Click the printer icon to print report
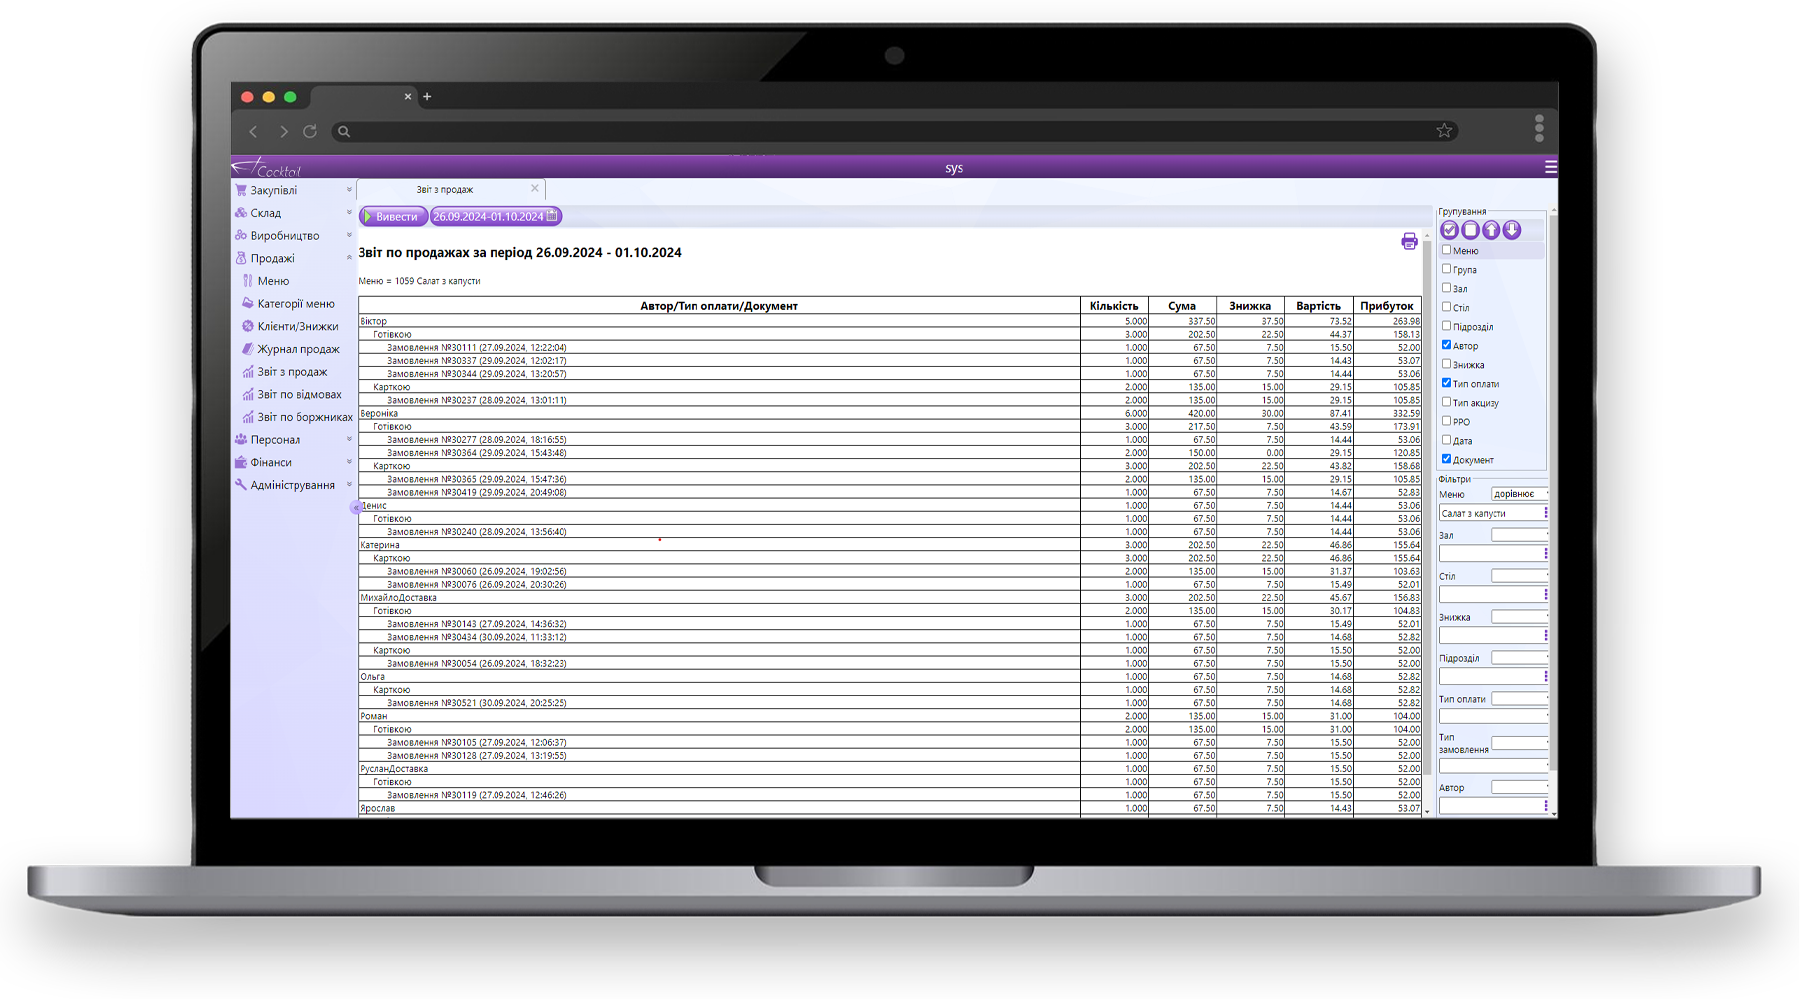The image size is (1800, 1000). tap(1409, 241)
